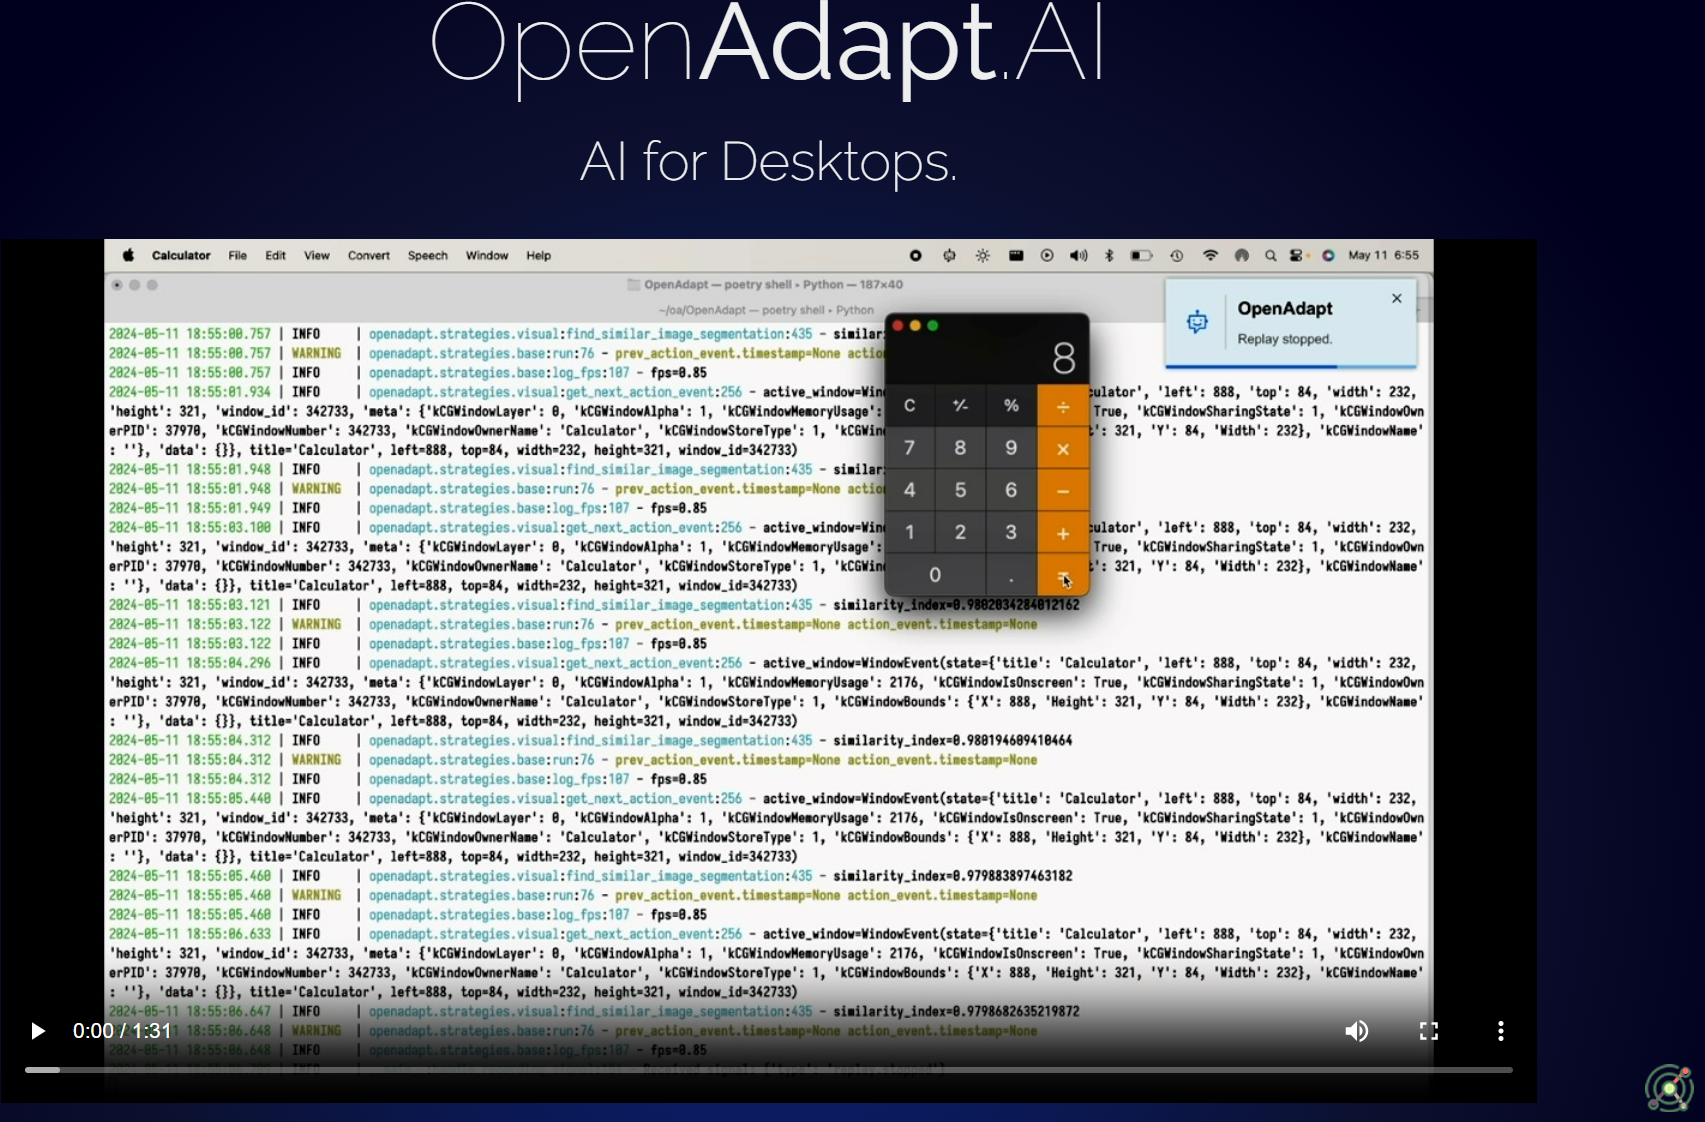The image size is (1705, 1122).
Task: Click the brightness sun menu bar icon
Action: pyautogui.click(x=983, y=256)
